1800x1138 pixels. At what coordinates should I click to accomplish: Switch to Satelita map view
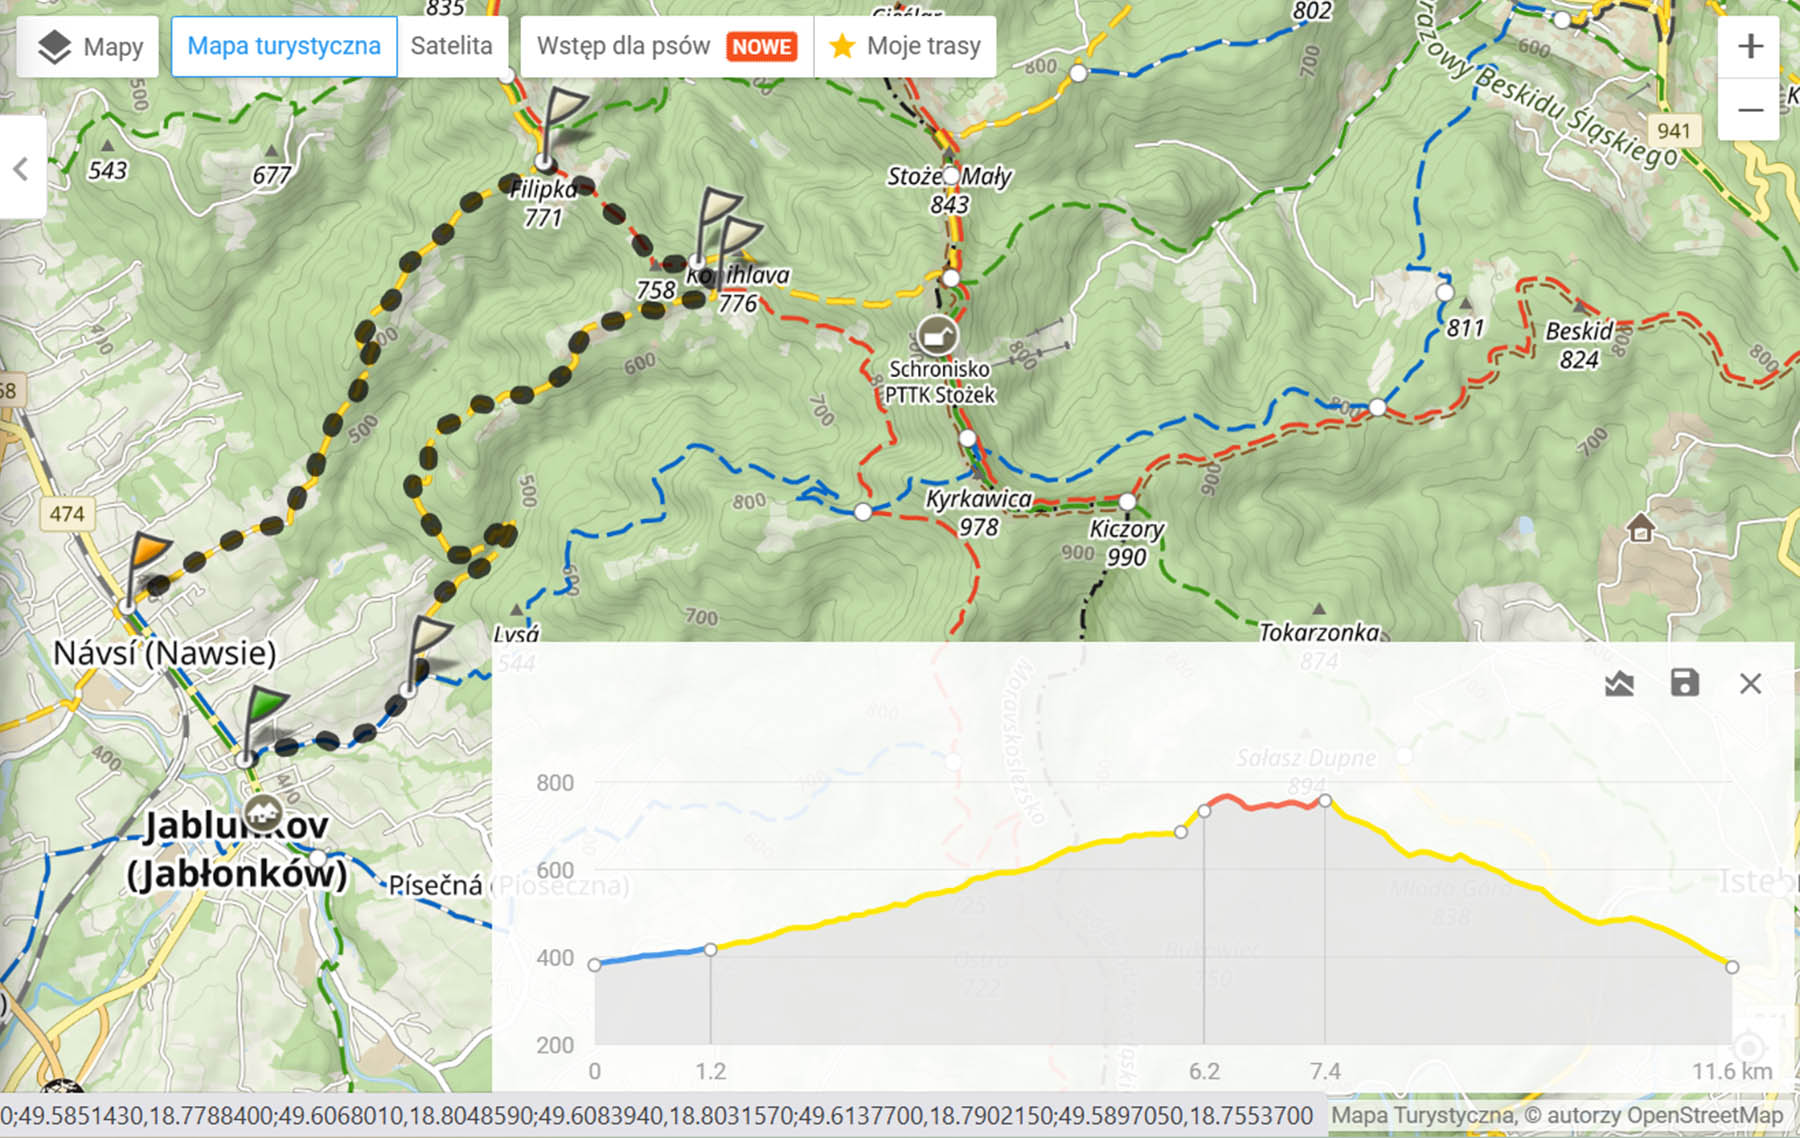451,47
